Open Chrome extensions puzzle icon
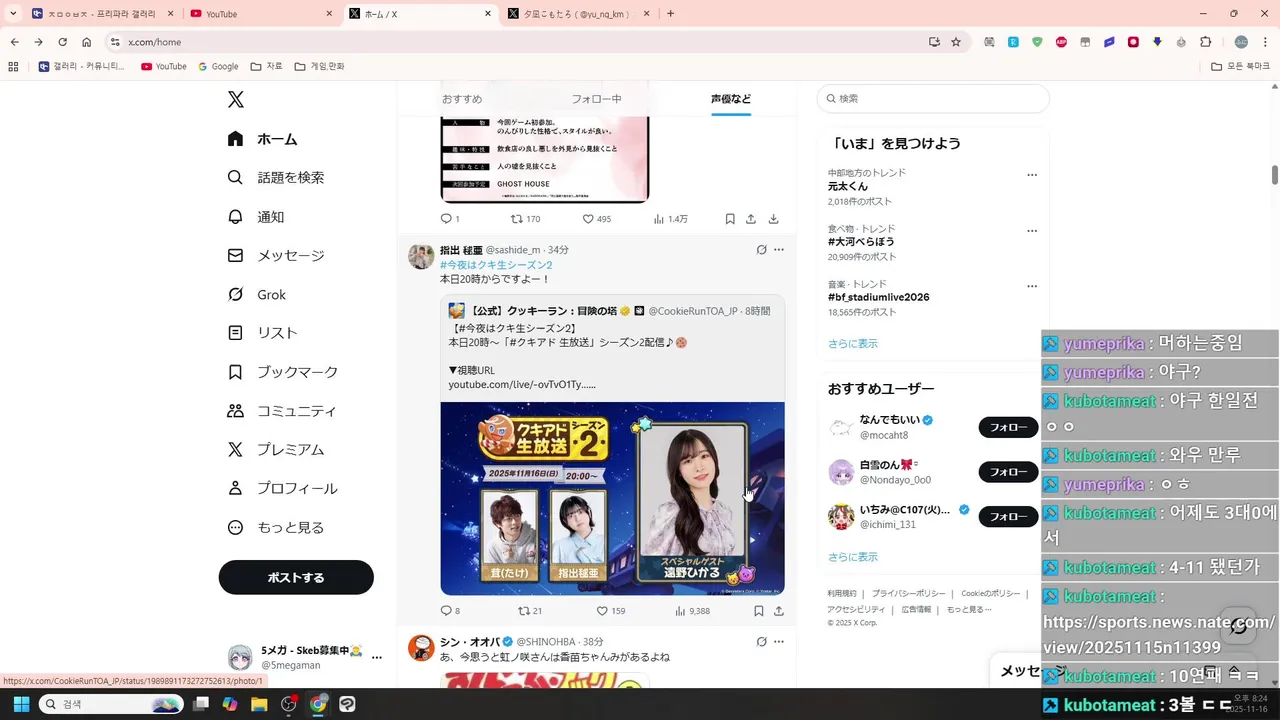This screenshot has width=1280, height=720. click(x=1205, y=42)
